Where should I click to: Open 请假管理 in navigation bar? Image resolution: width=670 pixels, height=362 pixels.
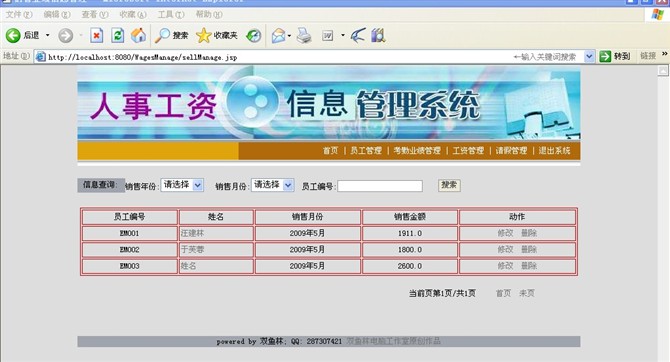coord(511,150)
